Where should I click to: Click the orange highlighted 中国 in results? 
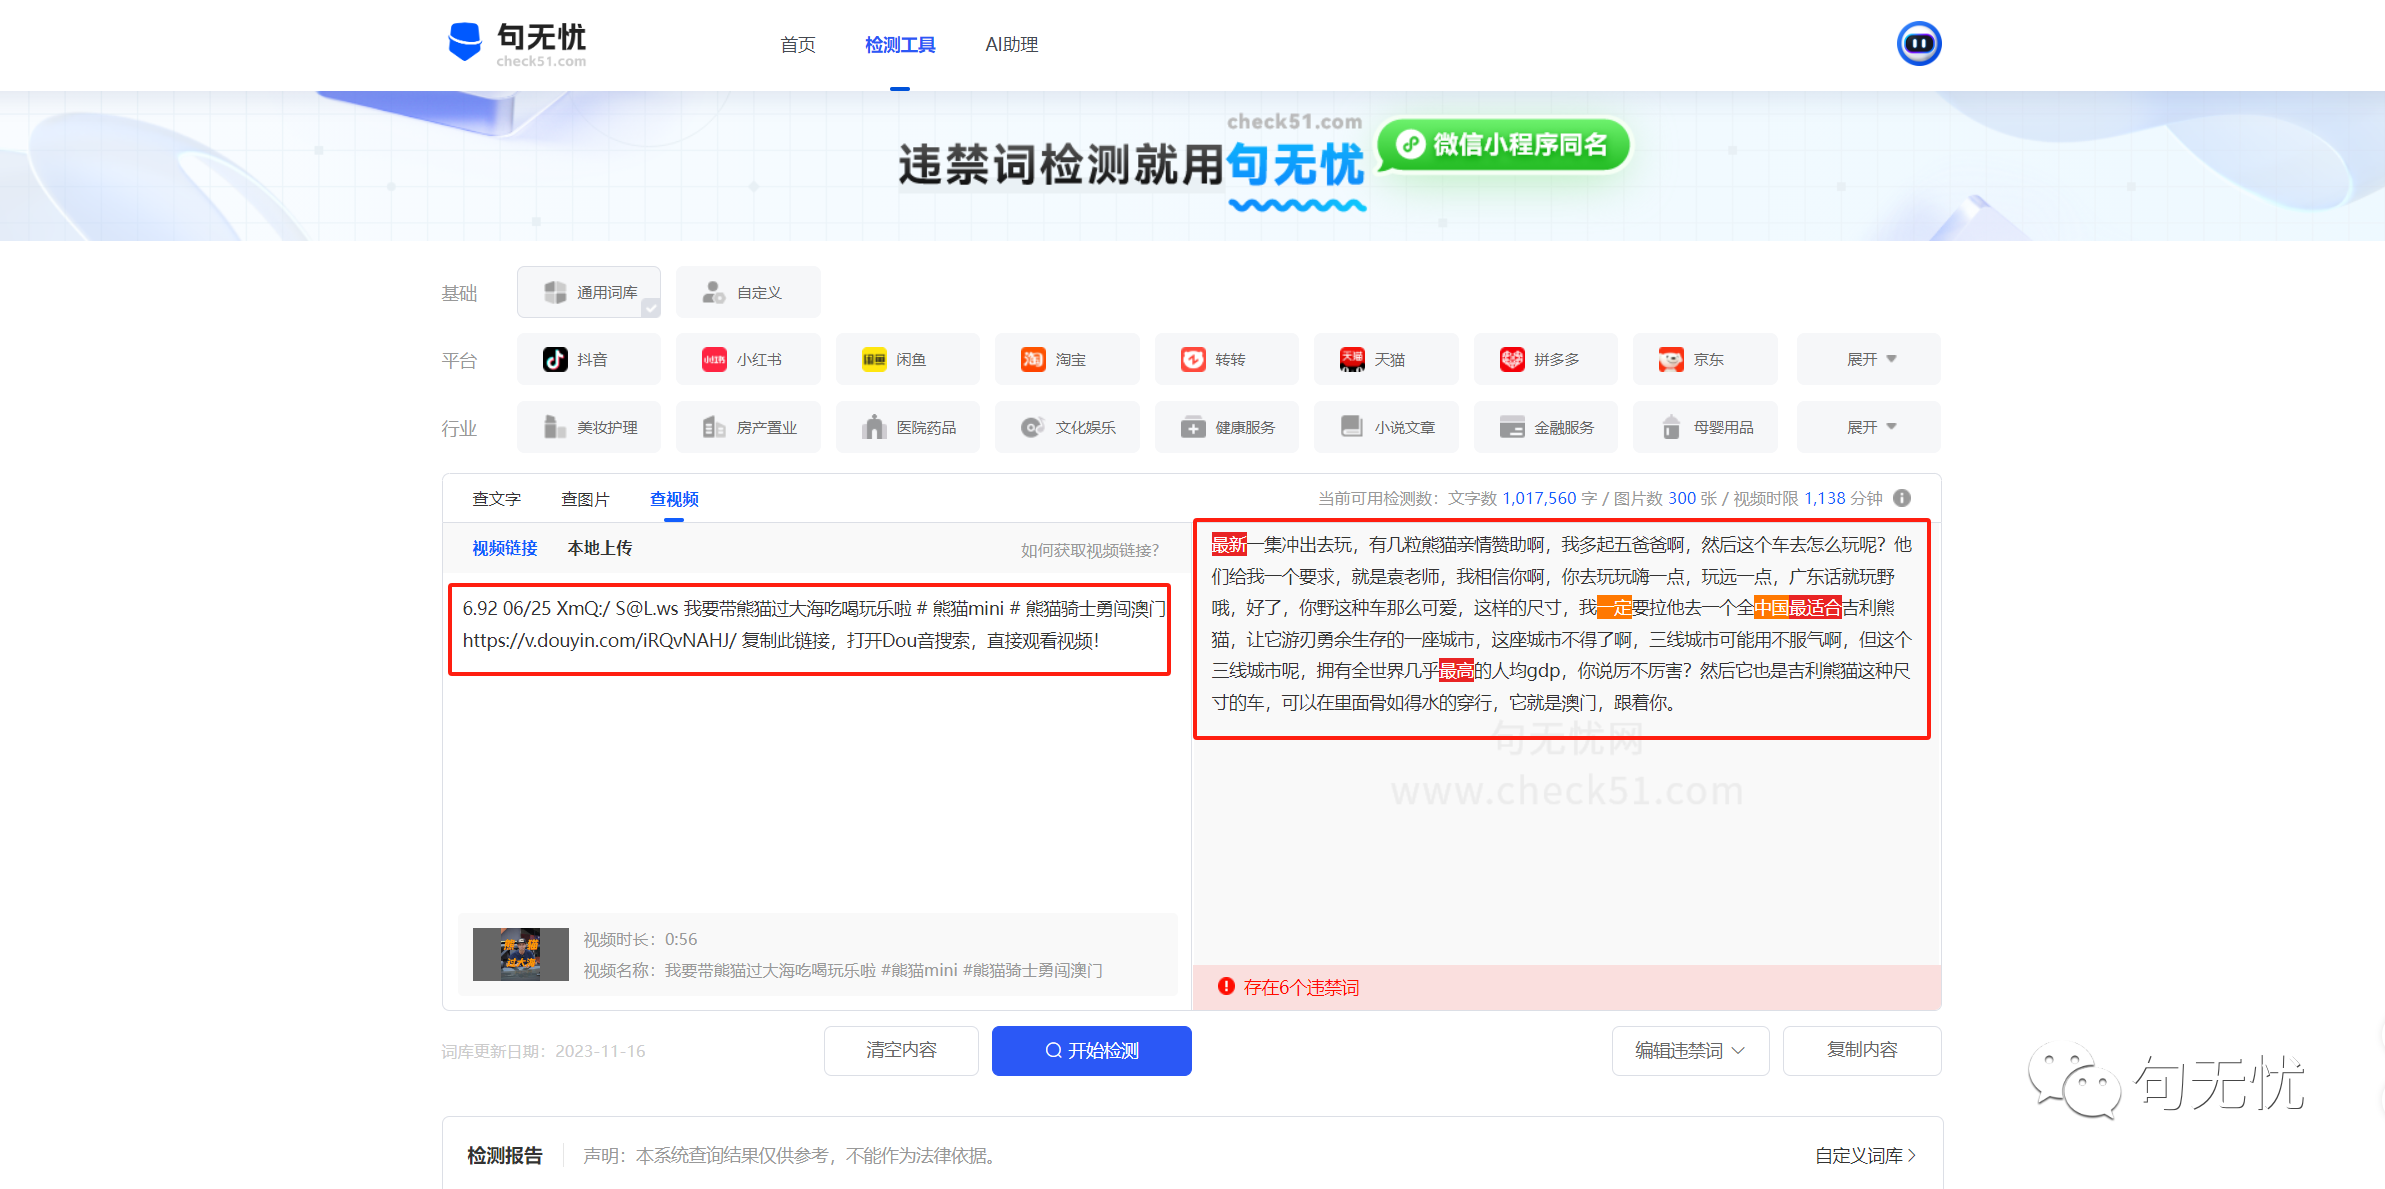pos(1771,608)
